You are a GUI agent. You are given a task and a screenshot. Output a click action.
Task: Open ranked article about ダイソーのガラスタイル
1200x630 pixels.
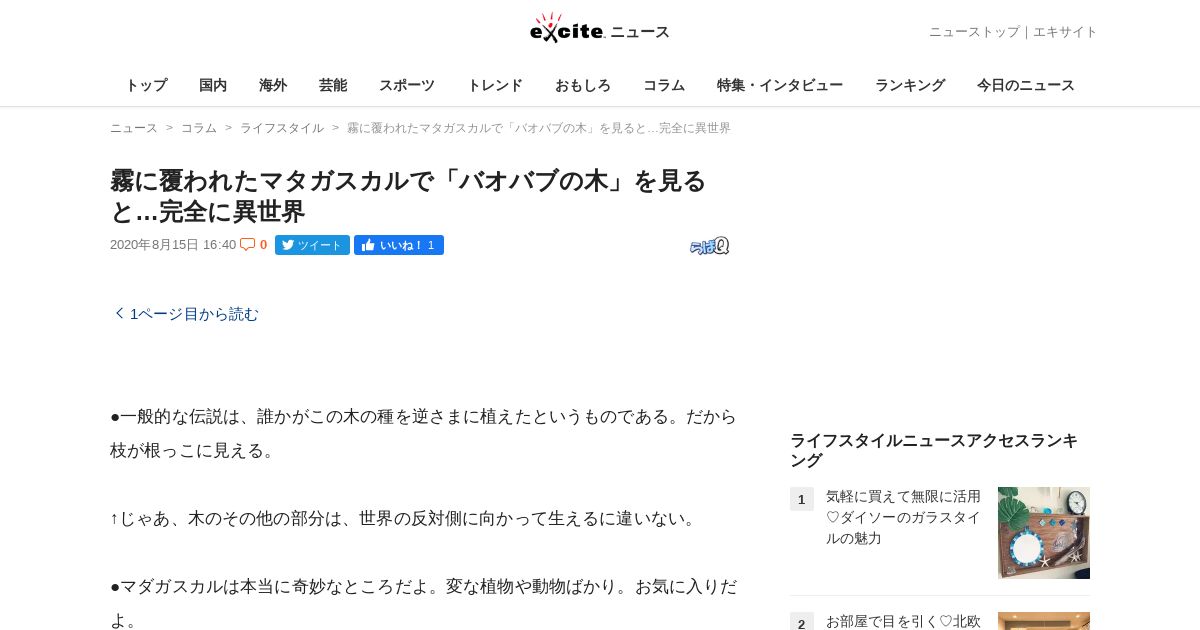pos(904,517)
